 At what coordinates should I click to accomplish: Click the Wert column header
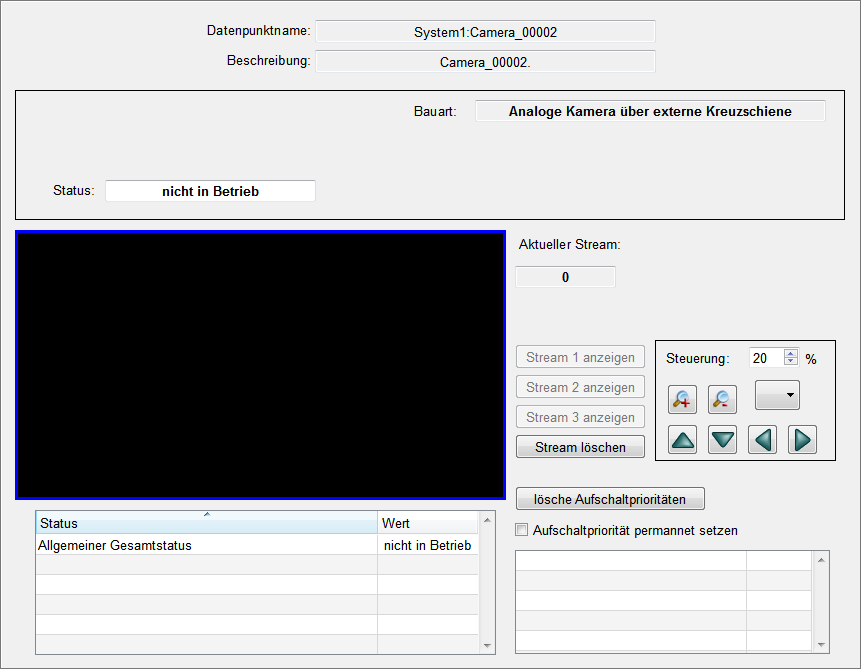click(427, 523)
